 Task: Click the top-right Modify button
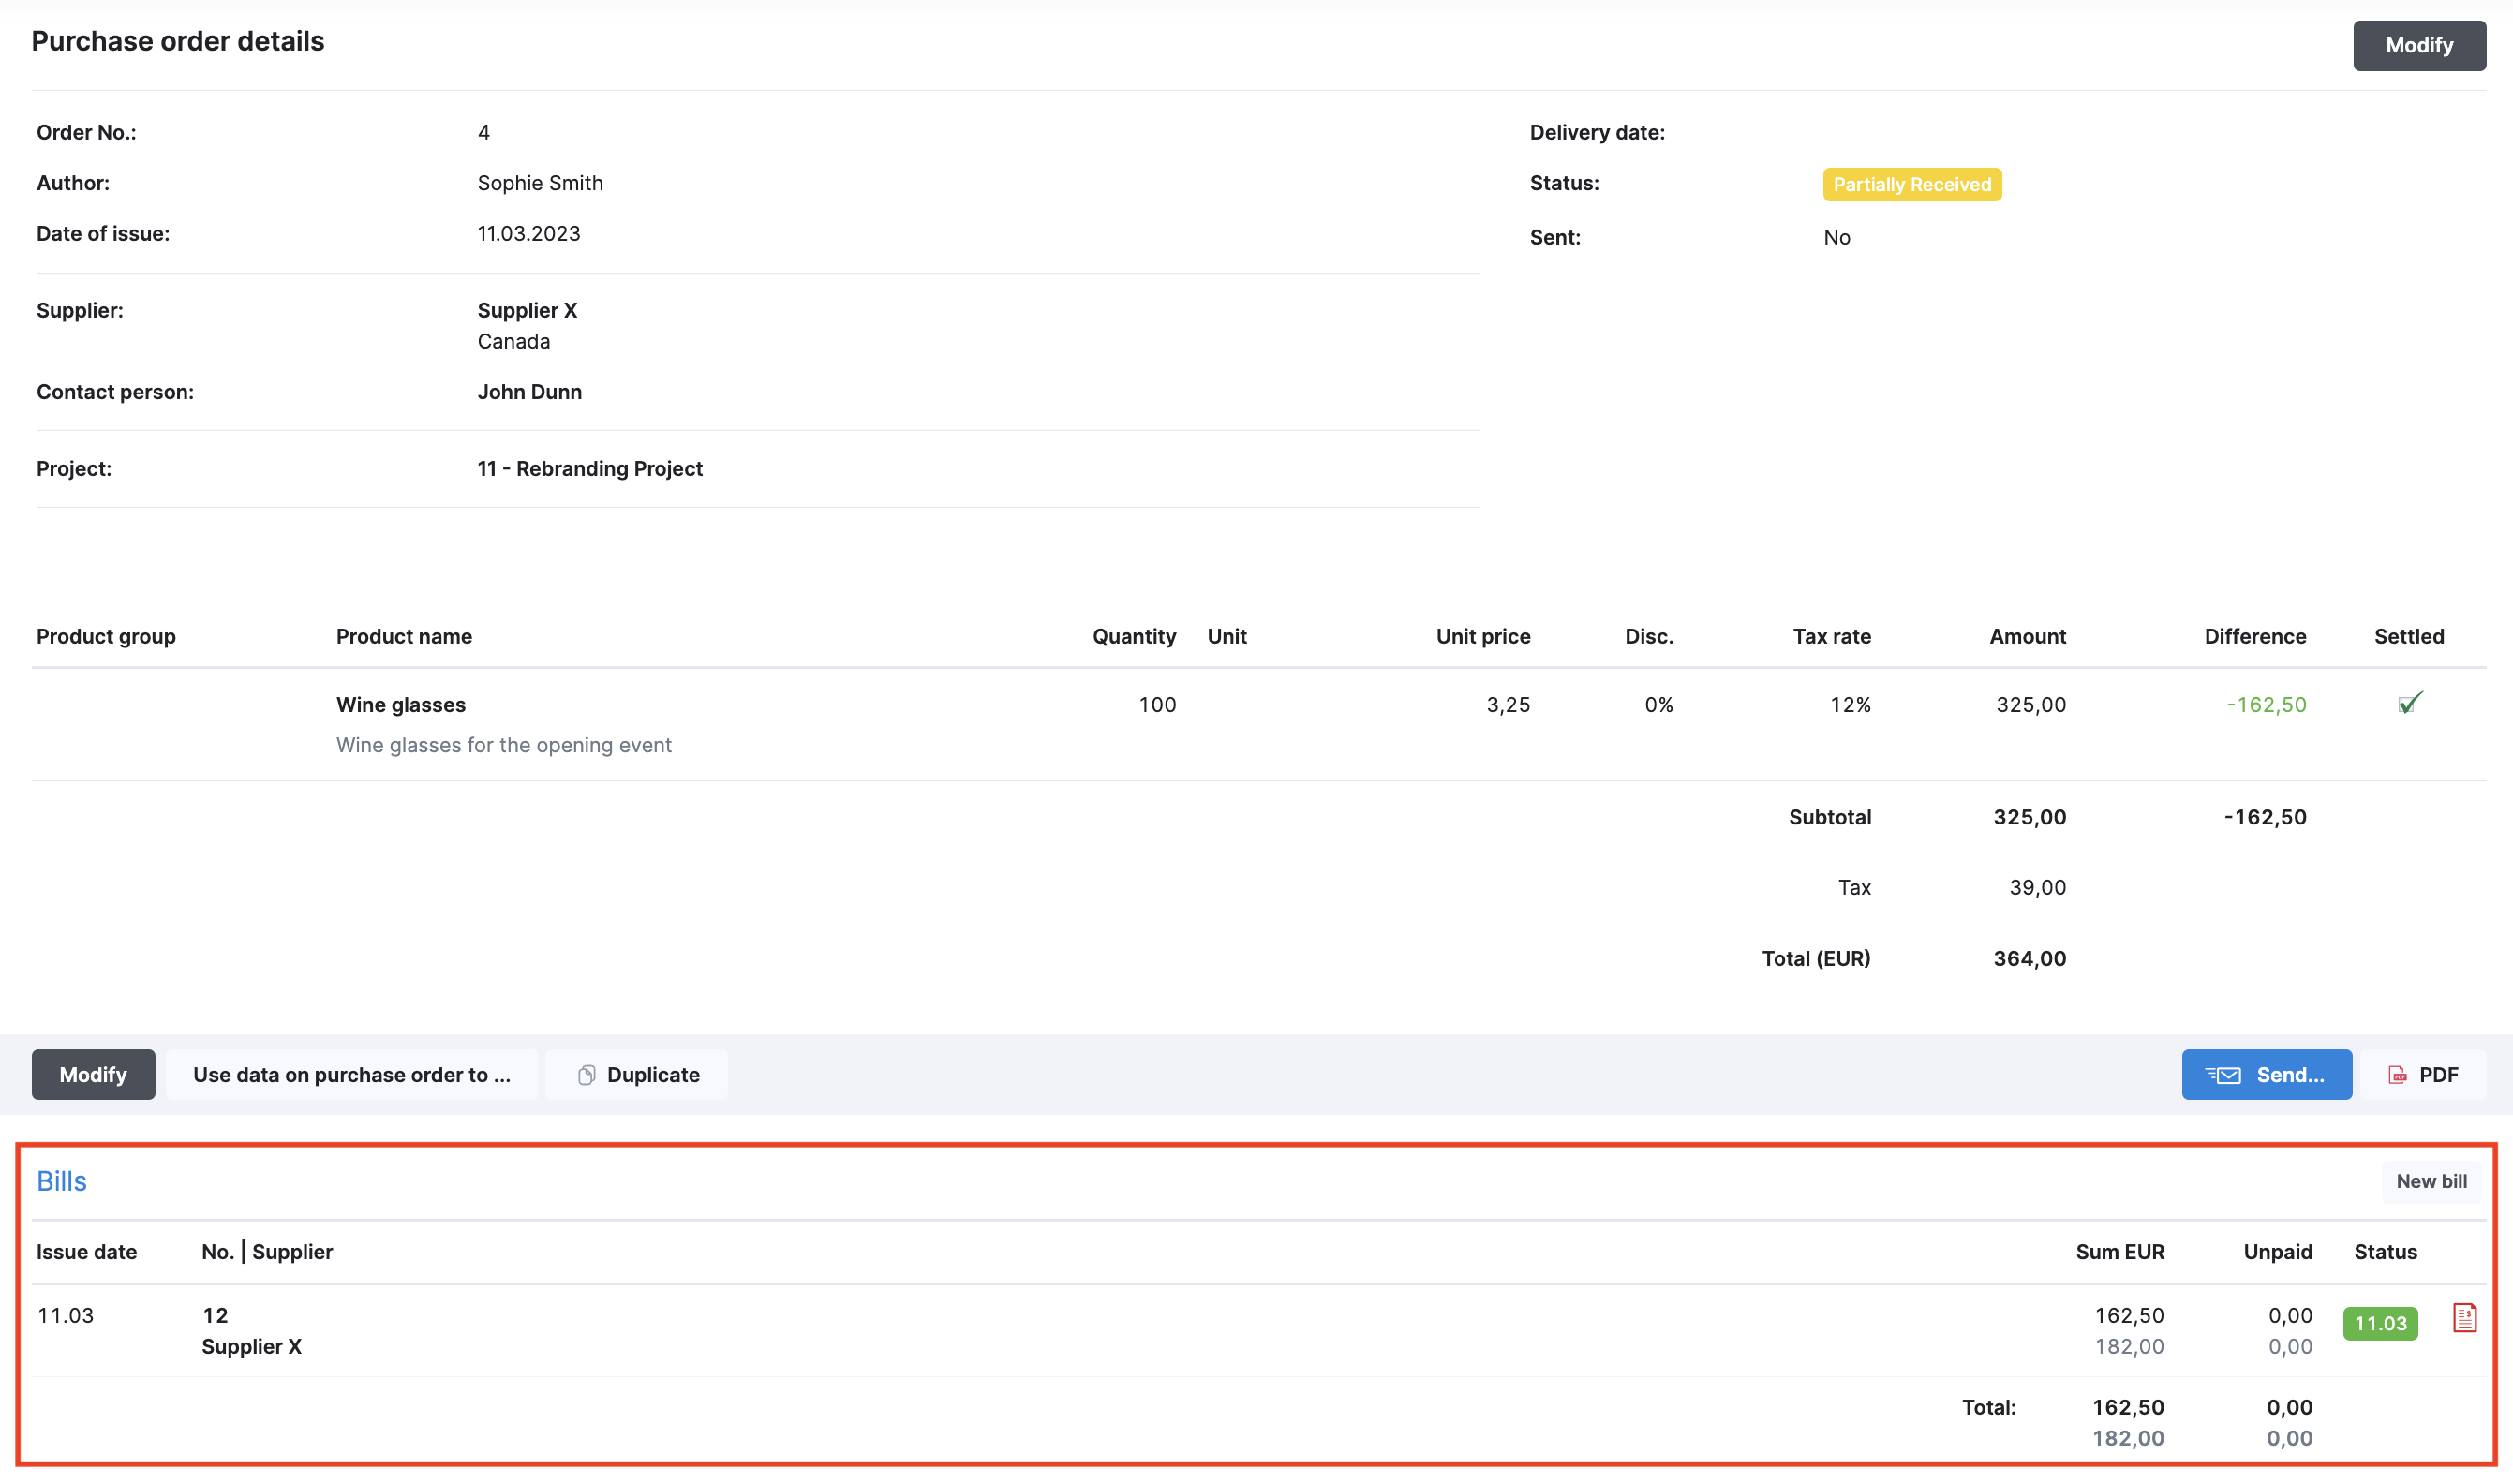(2419, 45)
